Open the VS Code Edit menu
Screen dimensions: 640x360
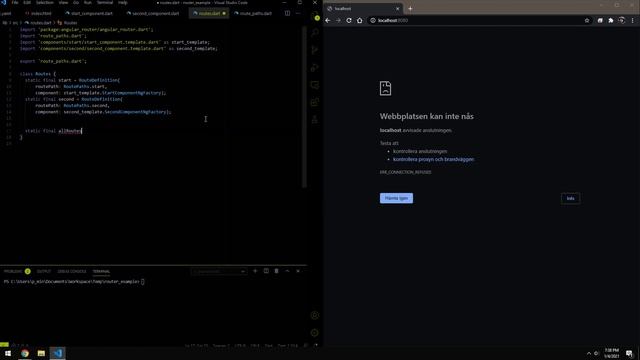27,2
